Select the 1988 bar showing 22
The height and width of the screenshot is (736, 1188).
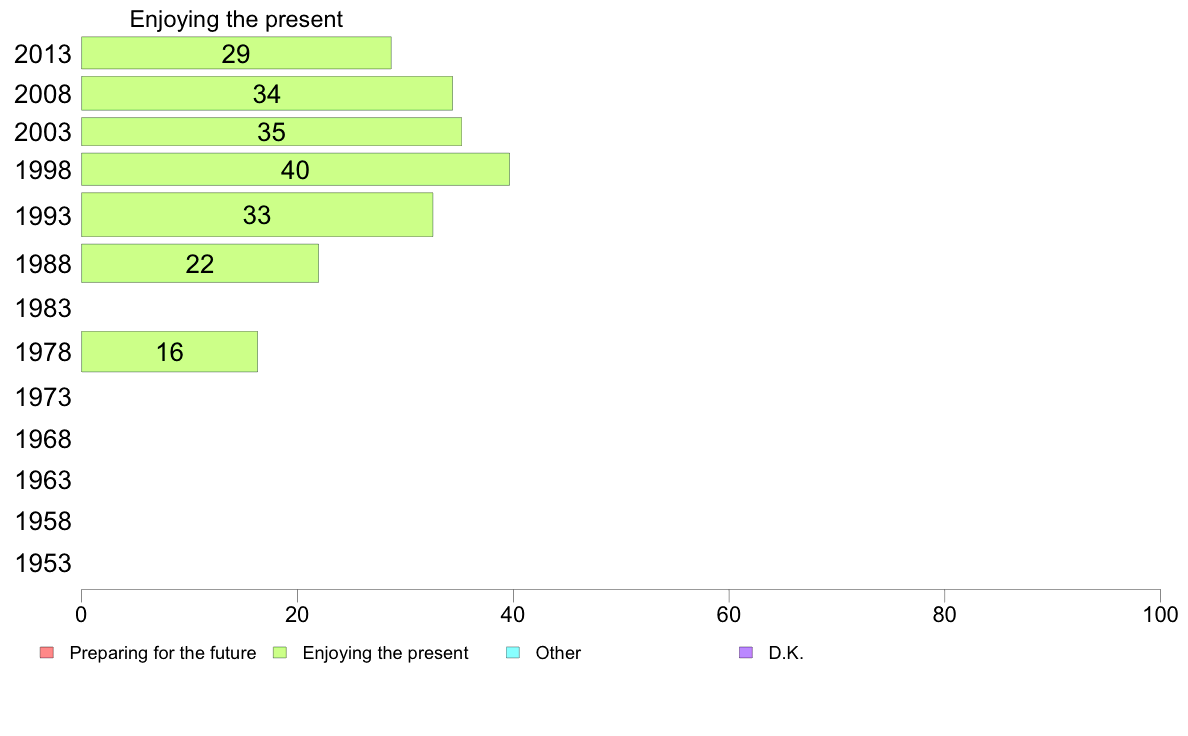coord(200,264)
